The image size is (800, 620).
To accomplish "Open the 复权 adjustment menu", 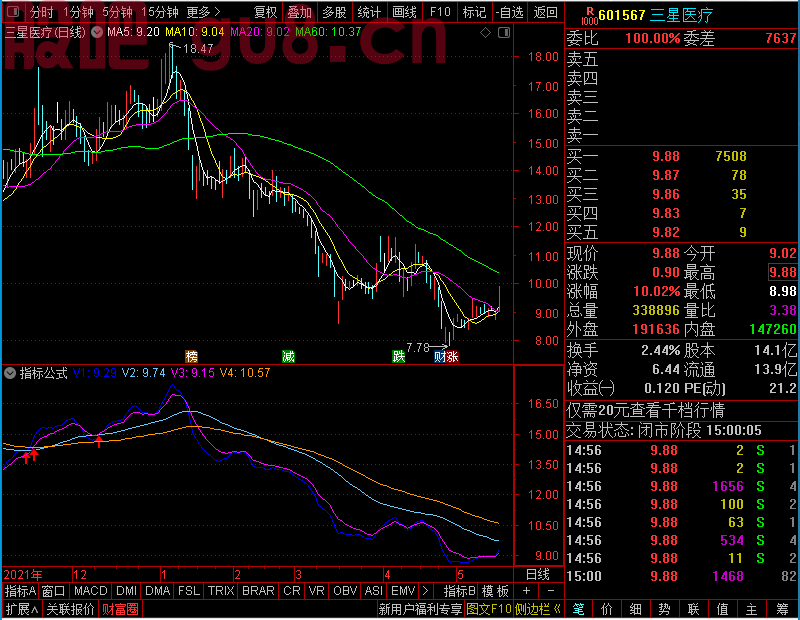I will 265,12.
